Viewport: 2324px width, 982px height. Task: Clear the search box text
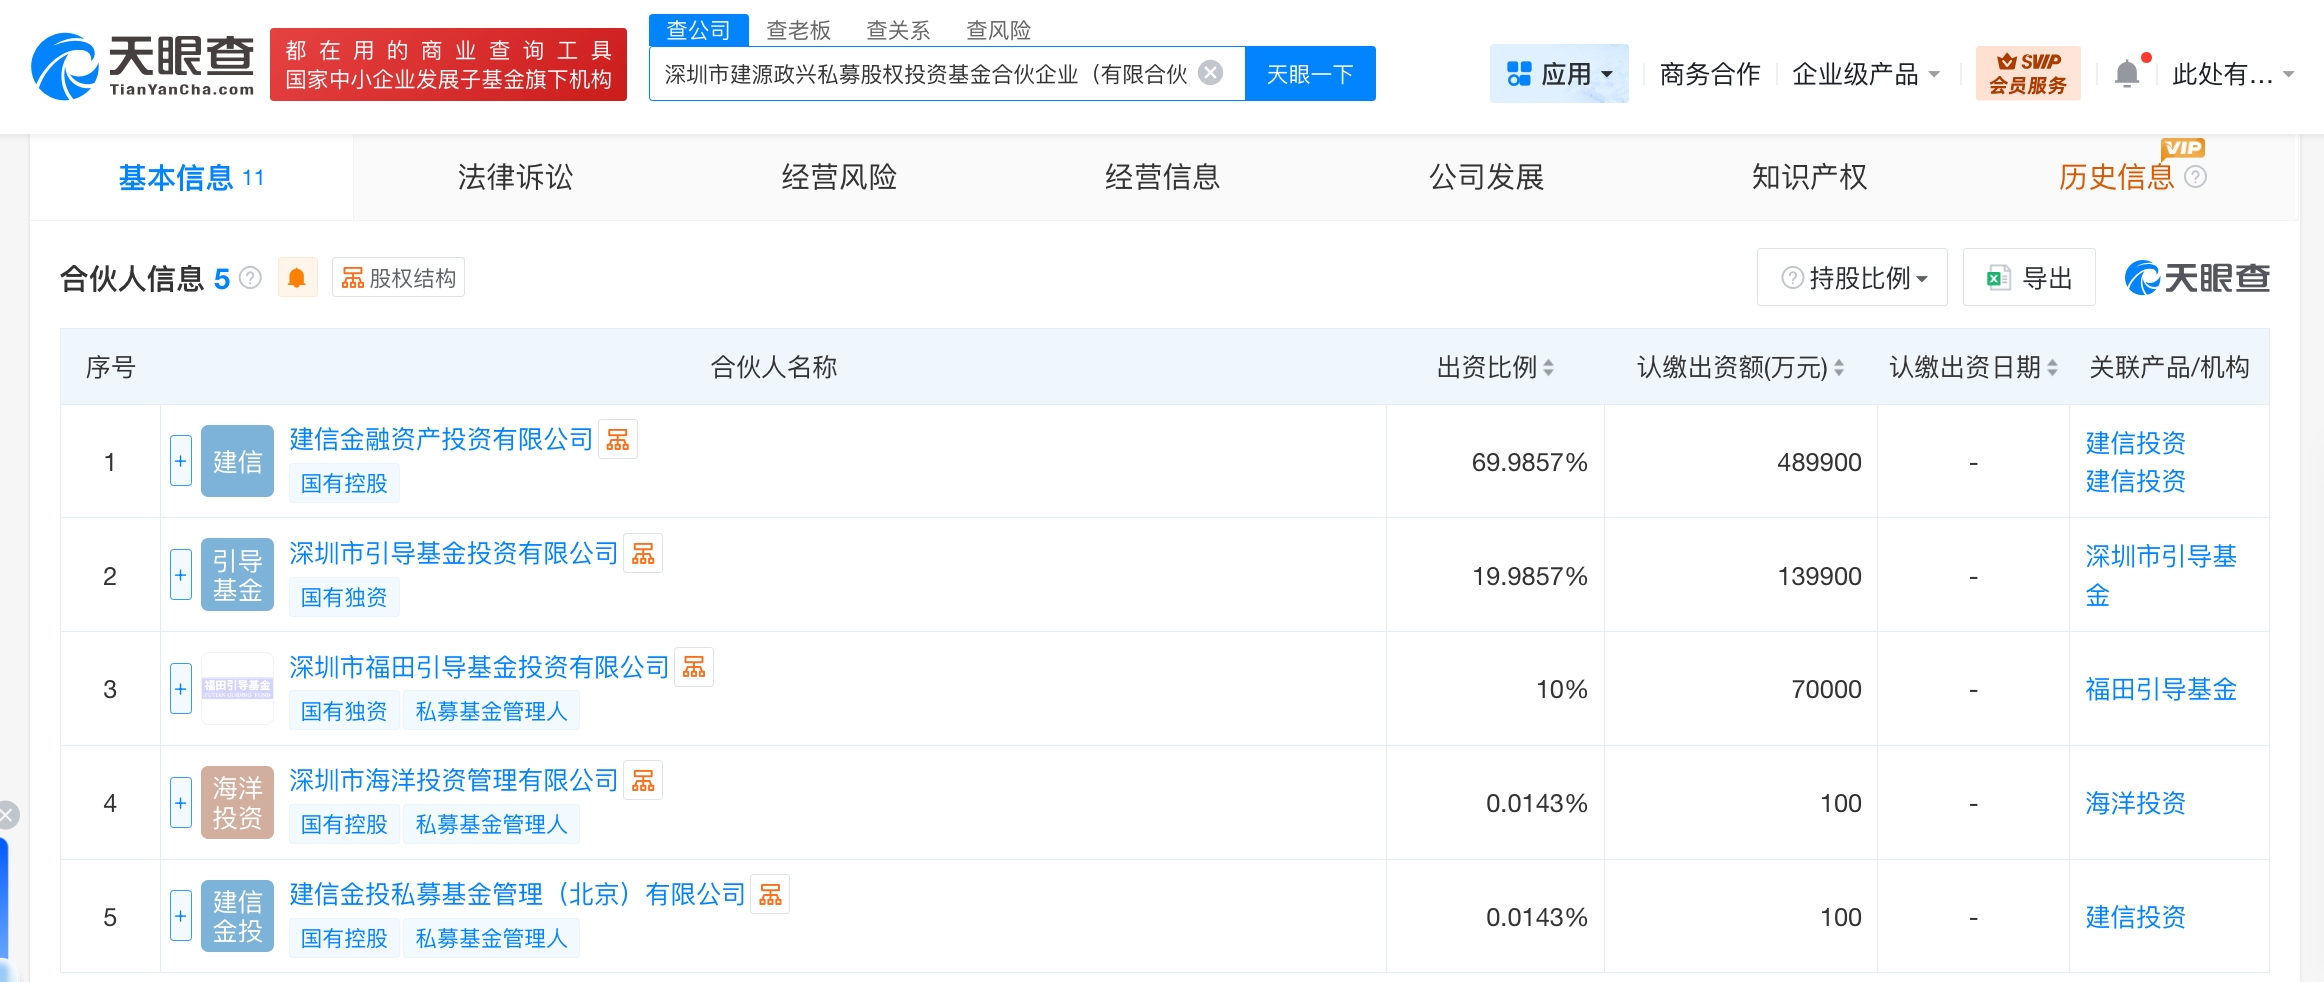tap(1210, 73)
